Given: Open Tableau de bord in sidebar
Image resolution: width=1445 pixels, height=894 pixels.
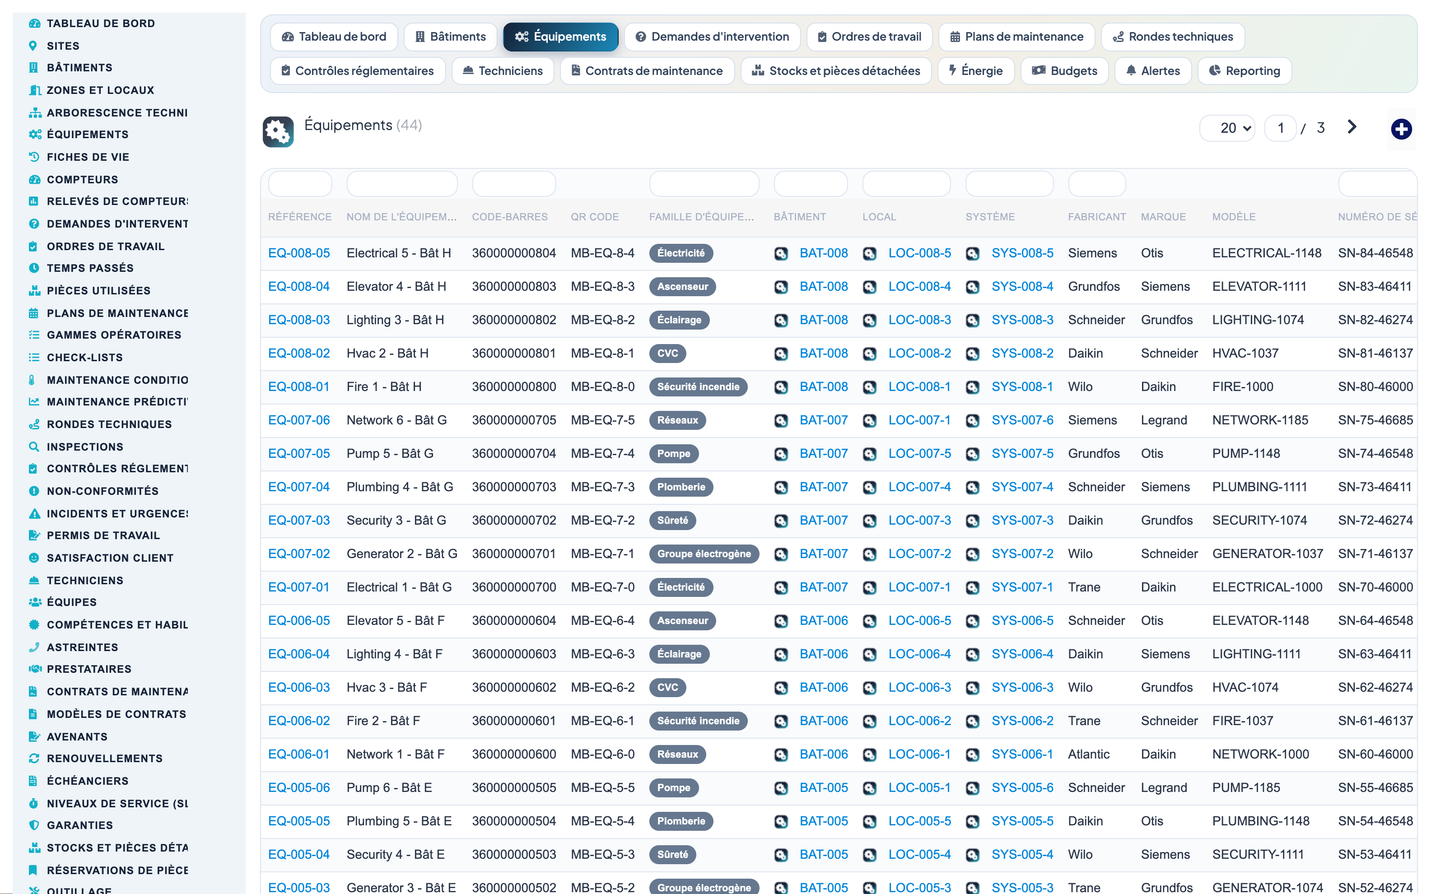Looking at the screenshot, I should pos(100,23).
